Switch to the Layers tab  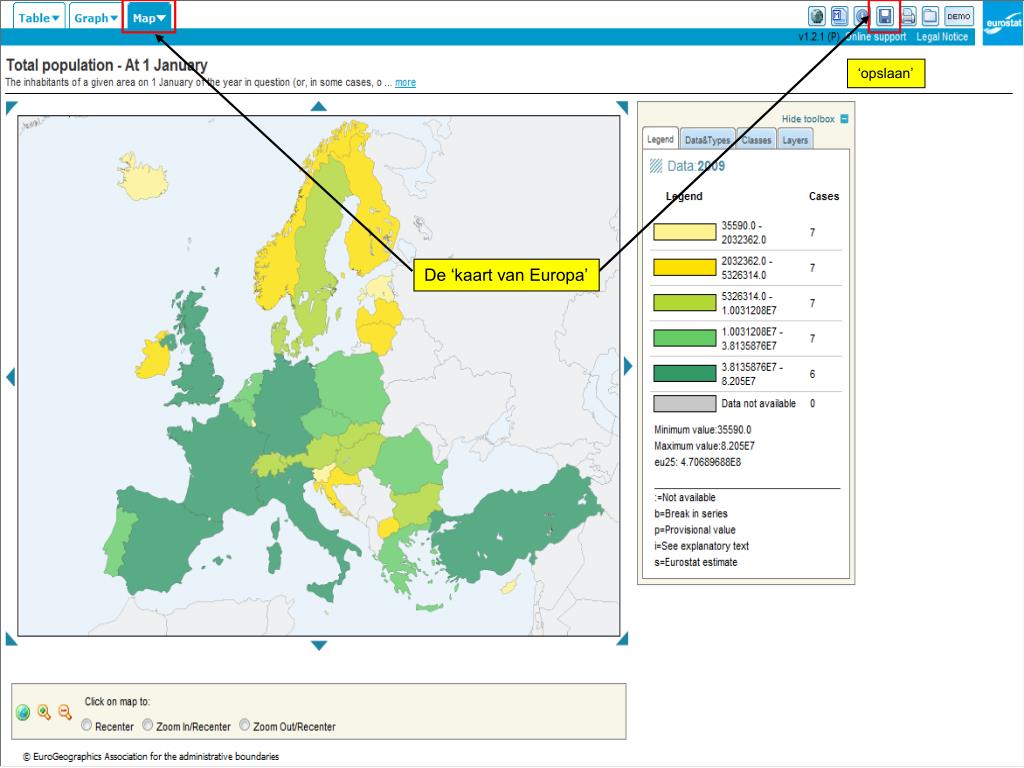[795, 140]
